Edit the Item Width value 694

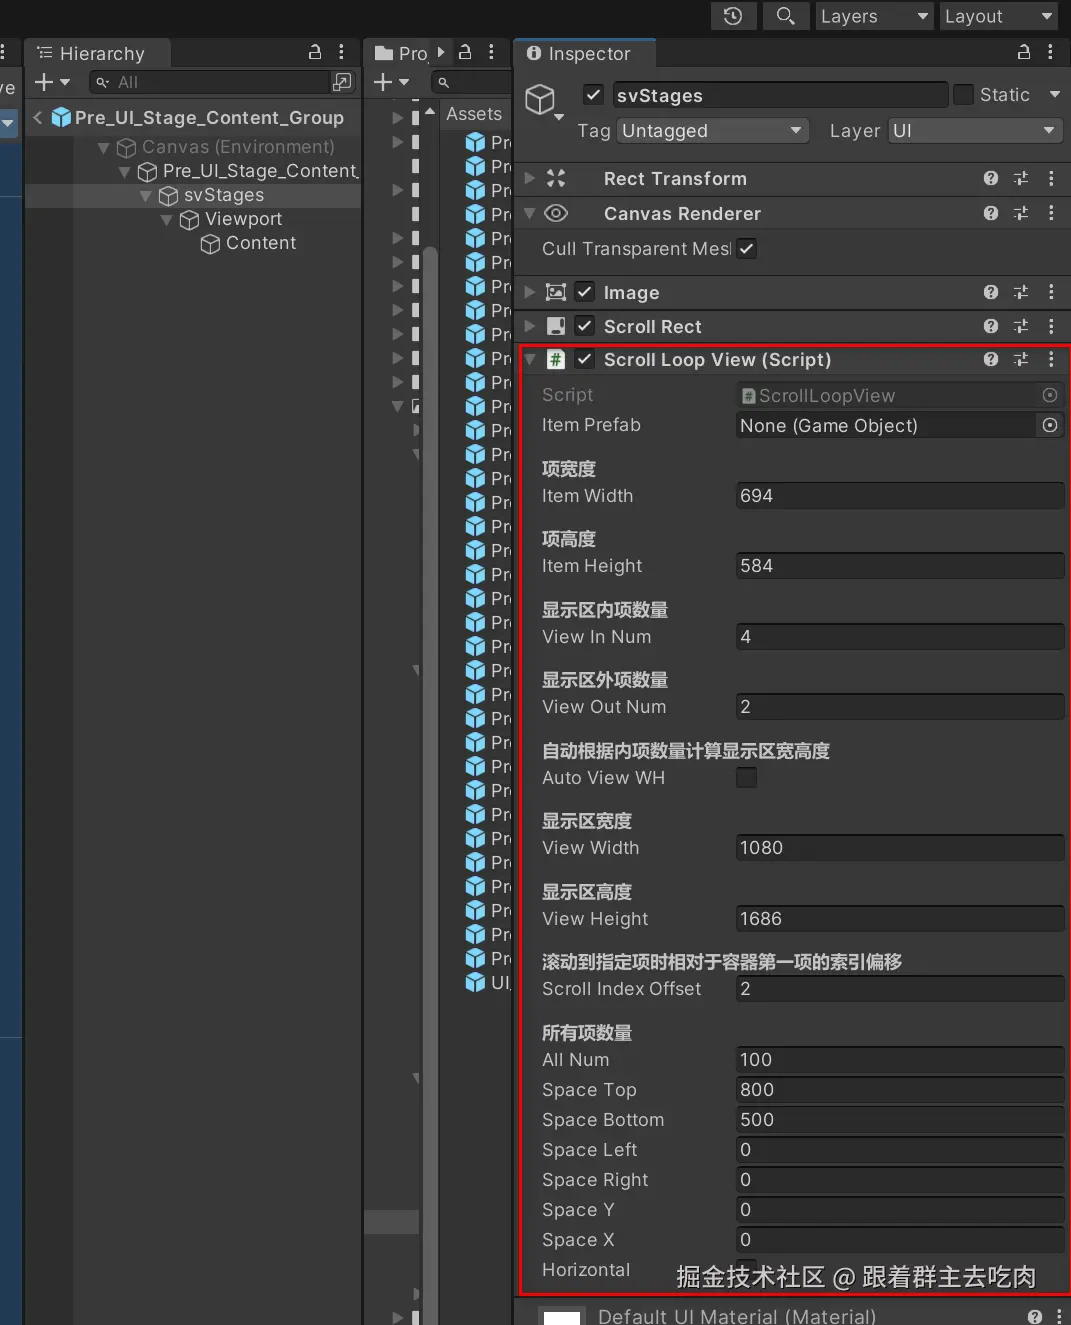coord(900,496)
